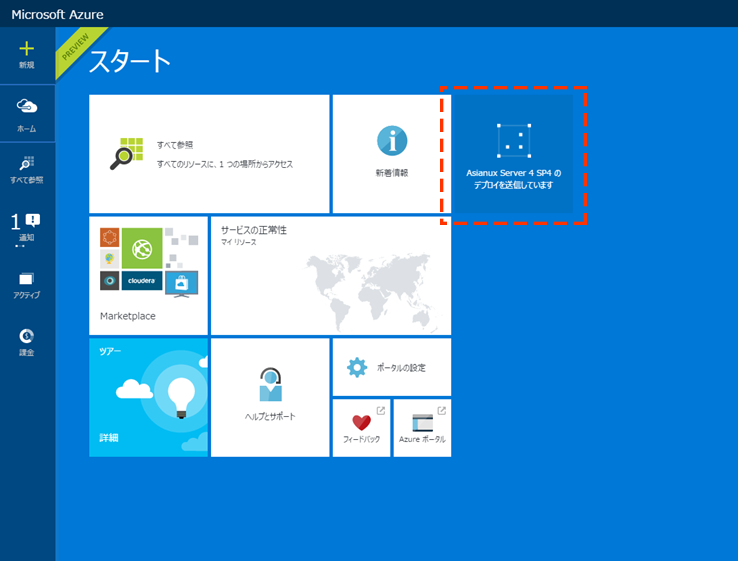Screen dimensions: 738x561
Task: Open the Azure ポータル tile
Action: [x=422, y=427]
